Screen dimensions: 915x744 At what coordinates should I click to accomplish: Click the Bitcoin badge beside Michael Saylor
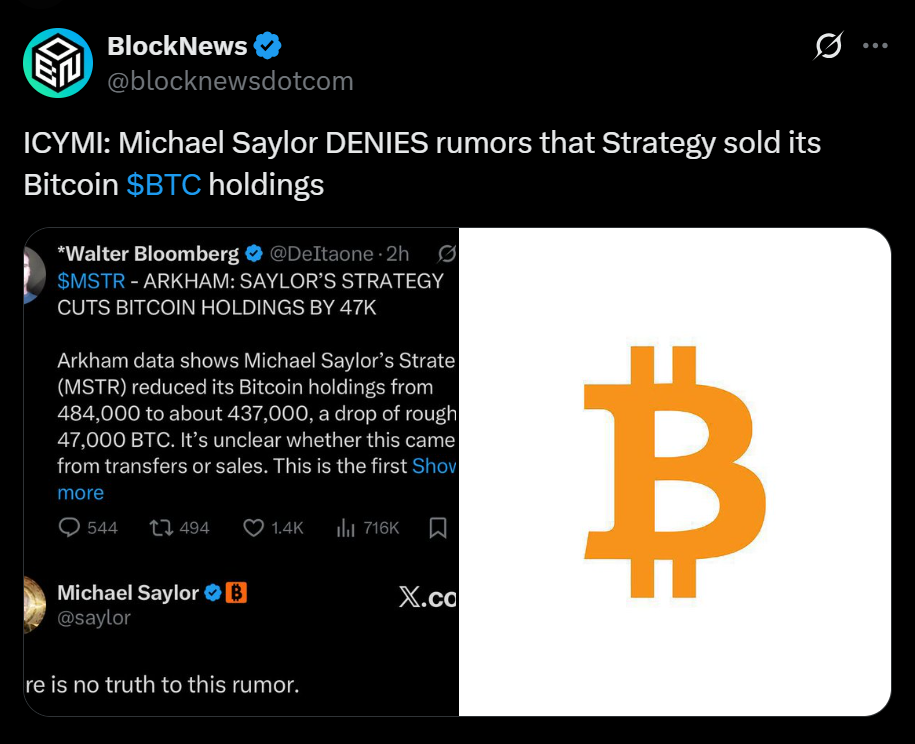236,592
